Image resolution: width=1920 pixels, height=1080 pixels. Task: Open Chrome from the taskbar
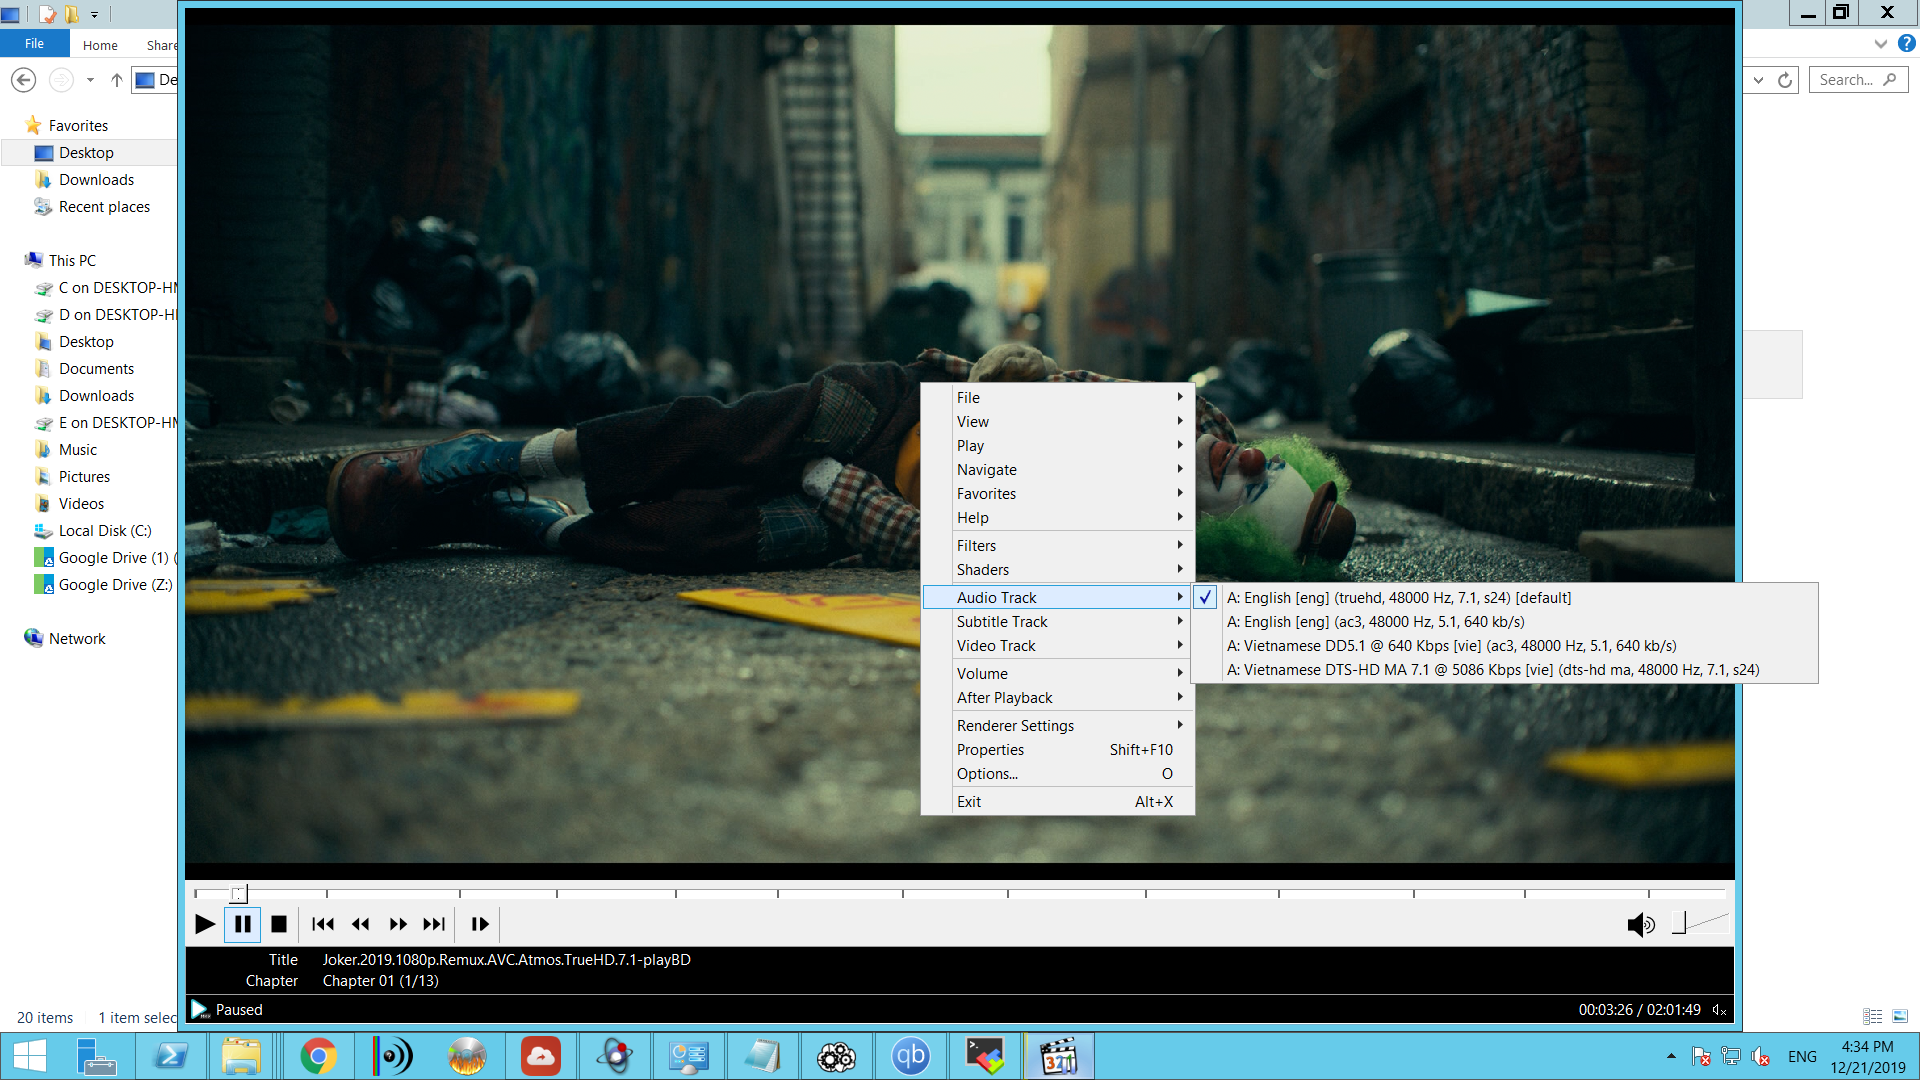pyautogui.click(x=318, y=1056)
